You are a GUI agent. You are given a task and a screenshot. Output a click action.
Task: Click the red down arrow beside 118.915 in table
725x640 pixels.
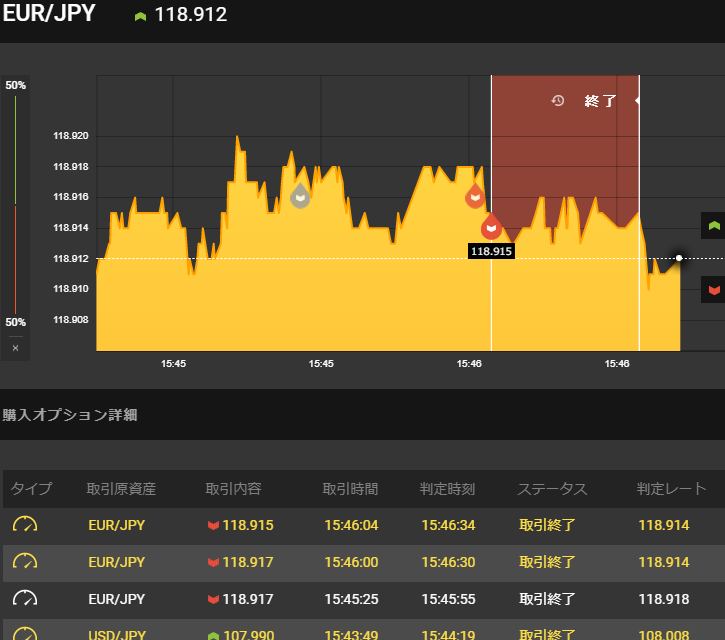[213, 525]
